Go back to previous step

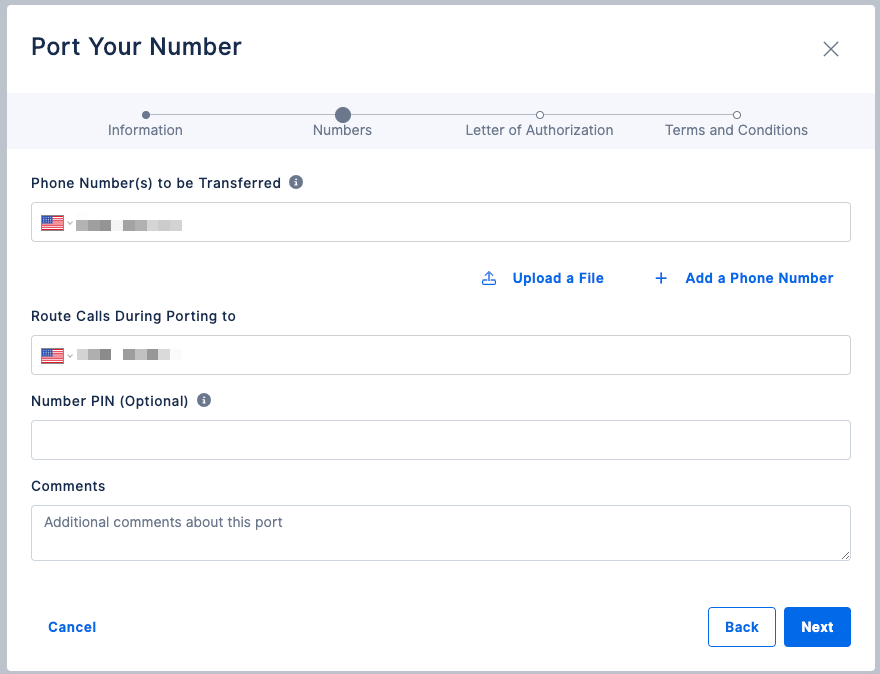[741, 627]
